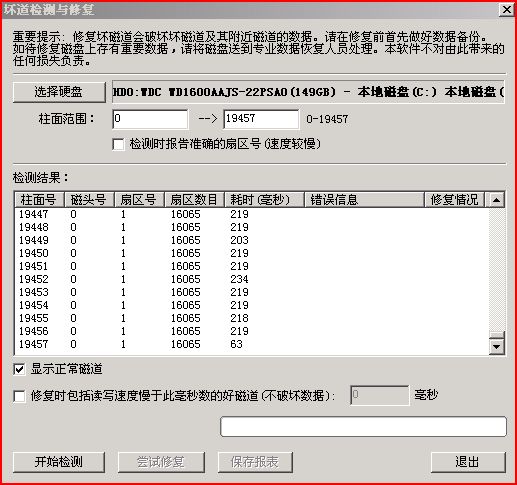The image size is (517, 485).
Task: Click the 扇区数目 column header
Action: [194, 200]
